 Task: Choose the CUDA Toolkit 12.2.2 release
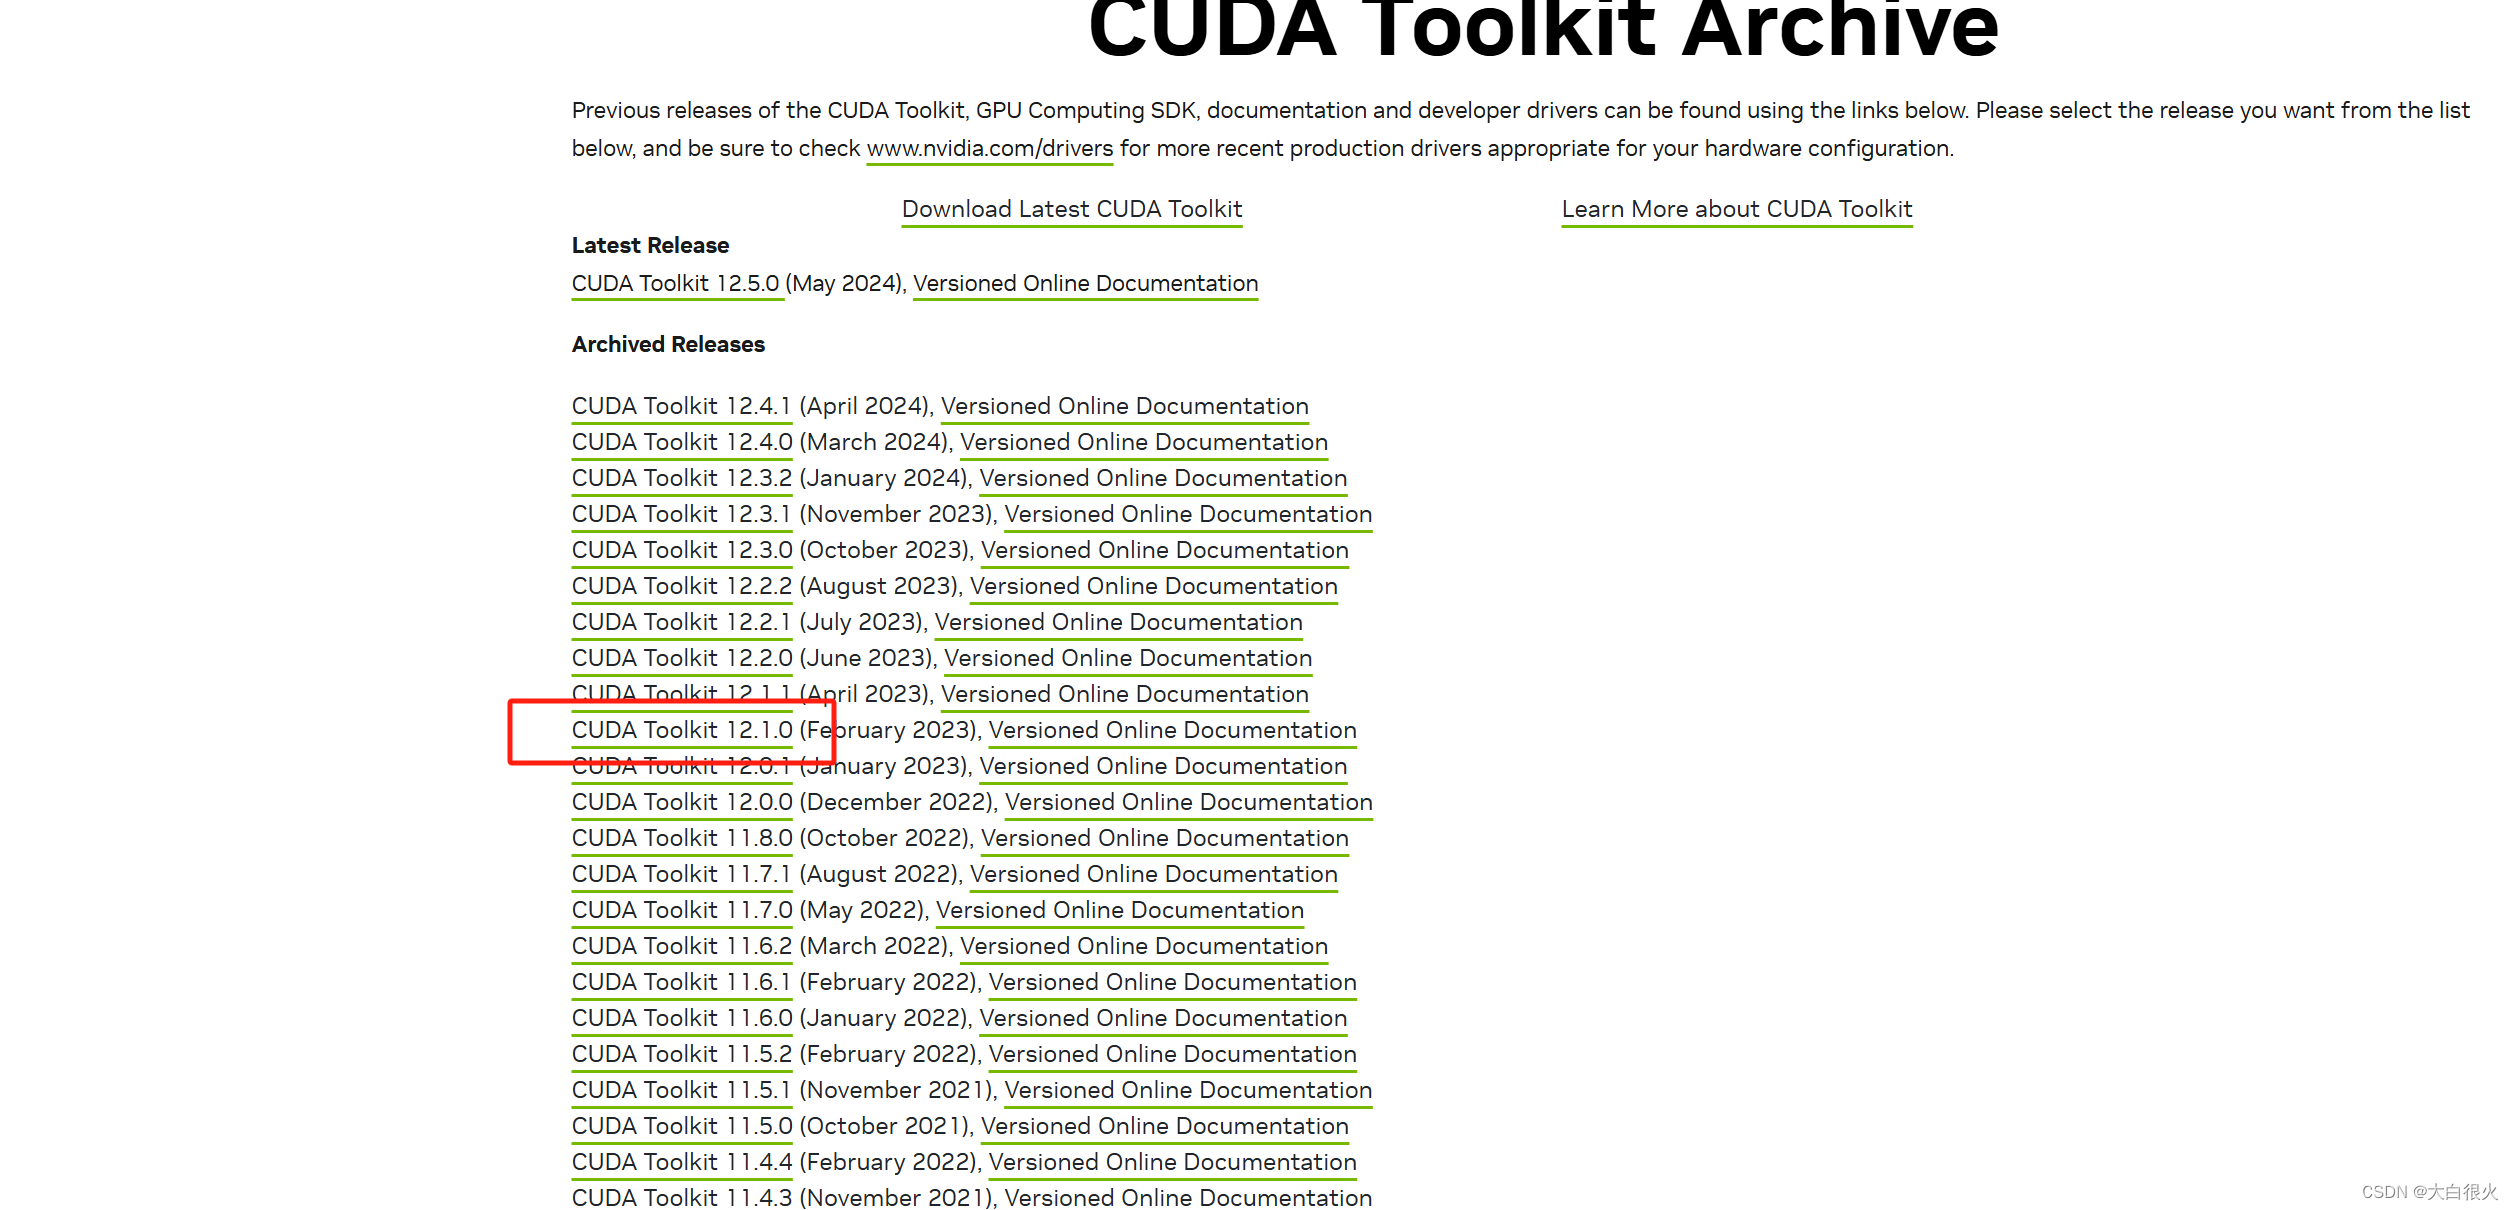[682, 587]
